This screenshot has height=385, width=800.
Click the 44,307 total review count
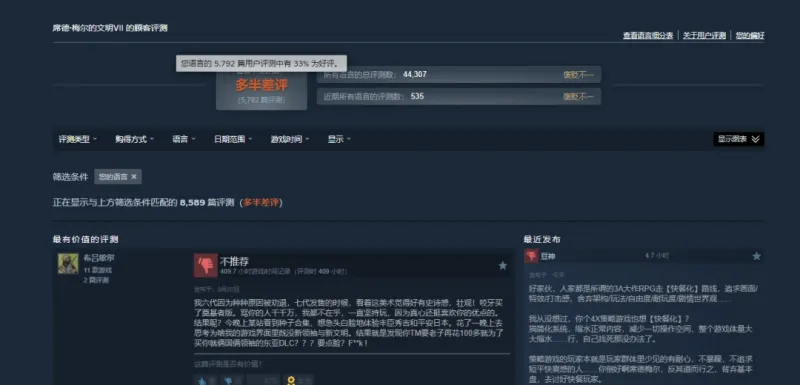pos(414,74)
